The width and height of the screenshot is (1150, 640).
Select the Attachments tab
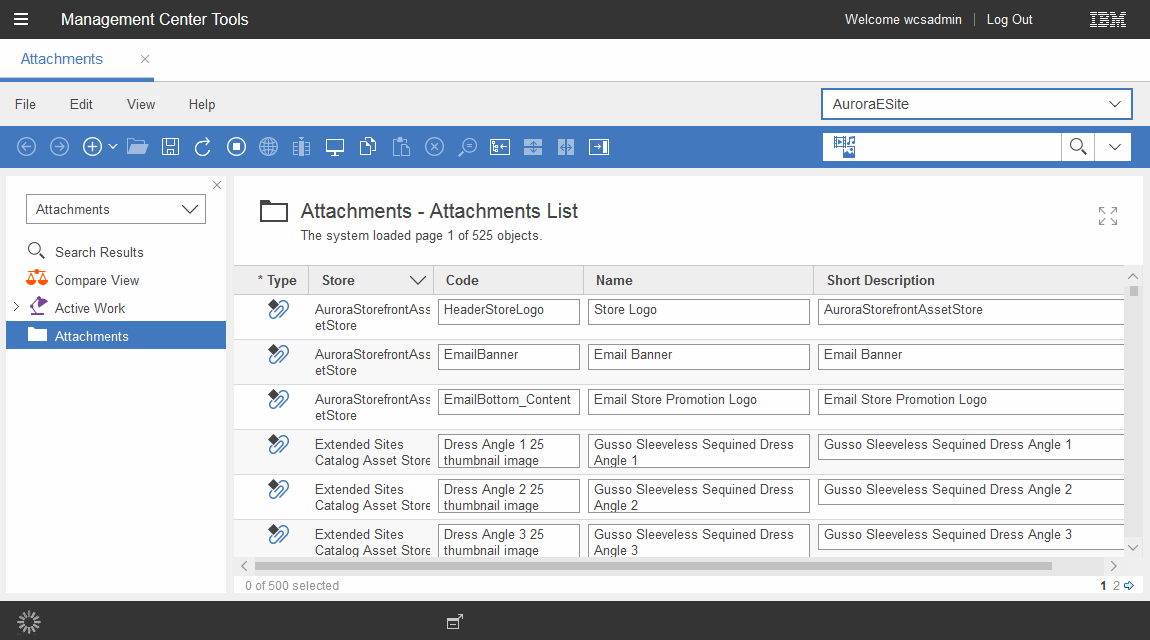pyautogui.click(x=62, y=59)
